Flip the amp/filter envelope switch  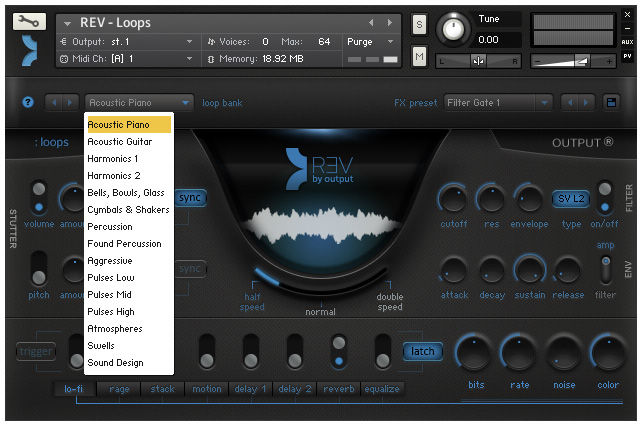tap(606, 268)
